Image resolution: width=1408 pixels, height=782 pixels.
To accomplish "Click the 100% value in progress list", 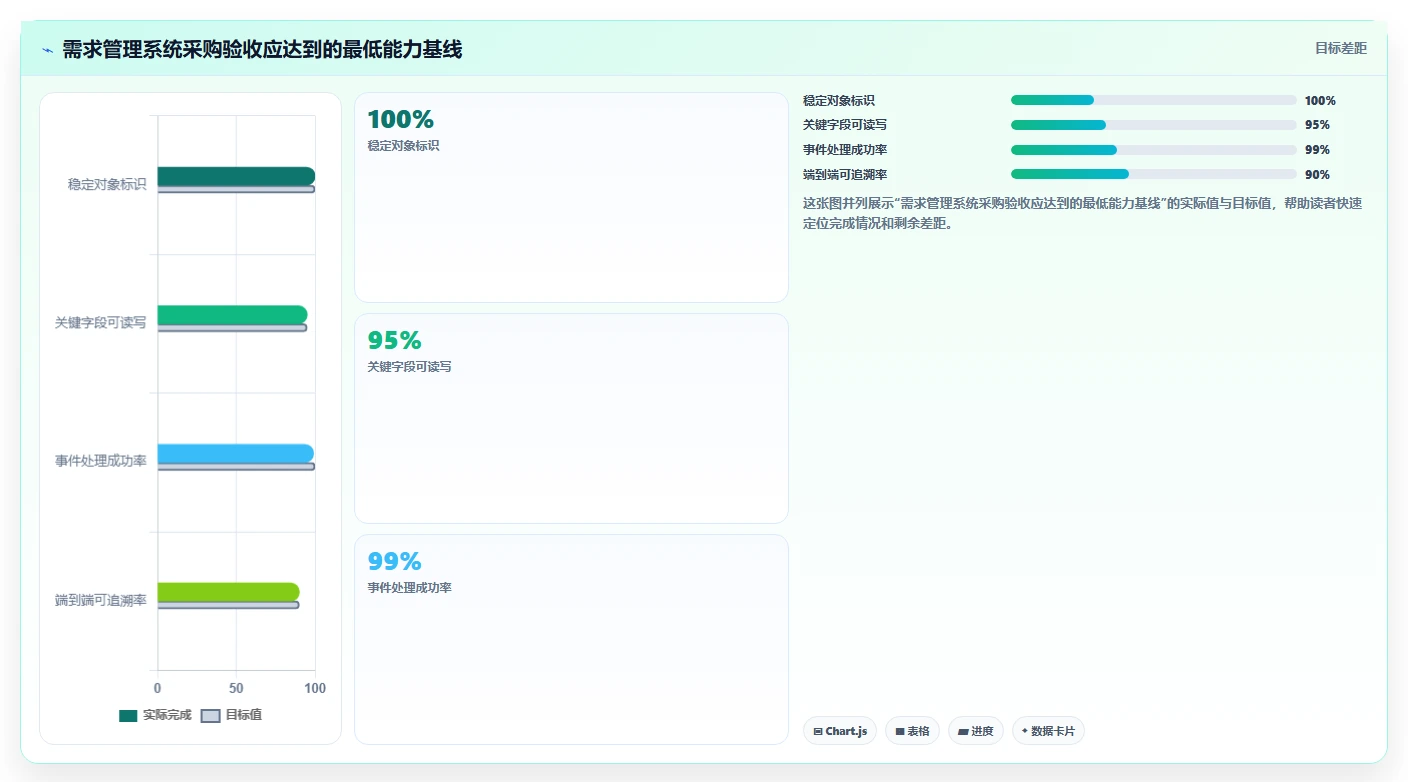I will [1320, 100].
